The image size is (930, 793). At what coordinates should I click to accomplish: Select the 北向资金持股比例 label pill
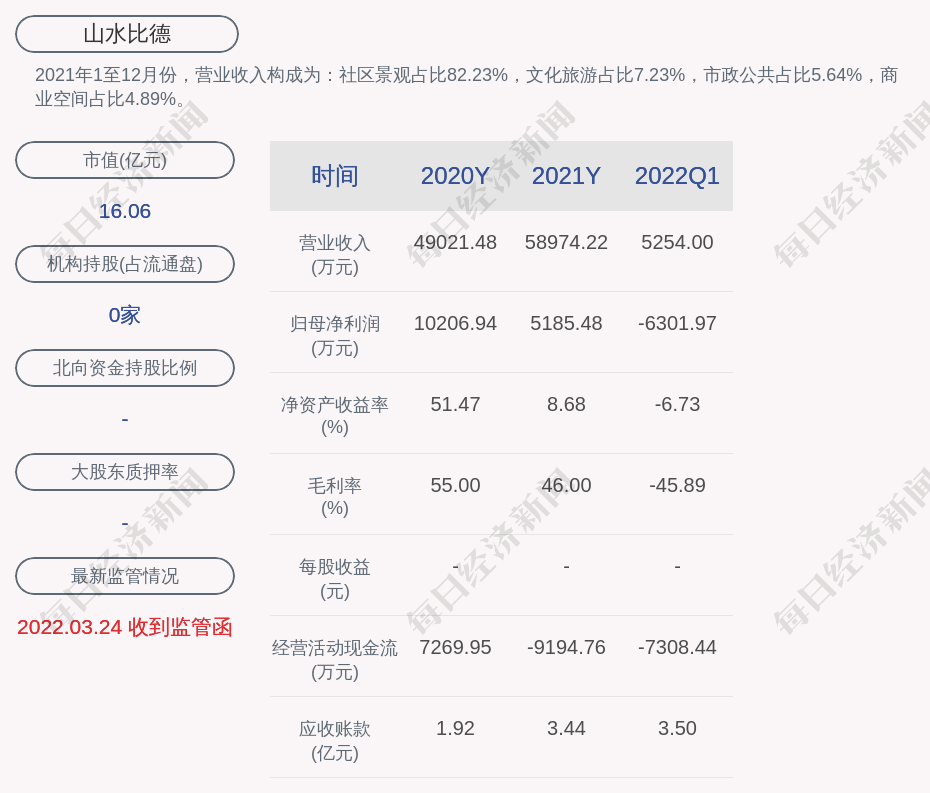point(125,368)
